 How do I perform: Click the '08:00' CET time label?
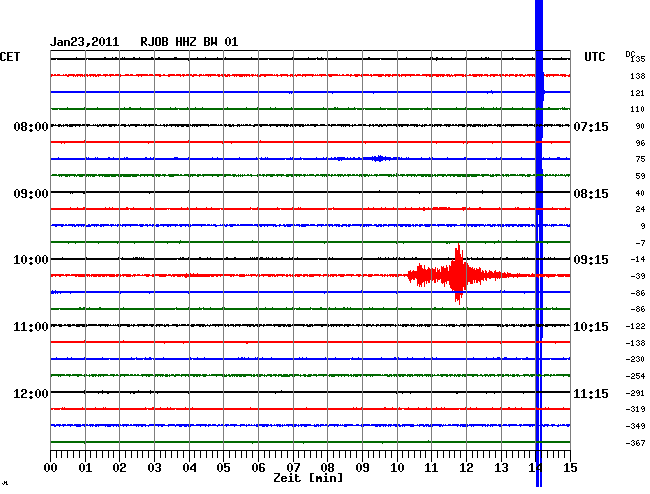click(x=31, y=126)
